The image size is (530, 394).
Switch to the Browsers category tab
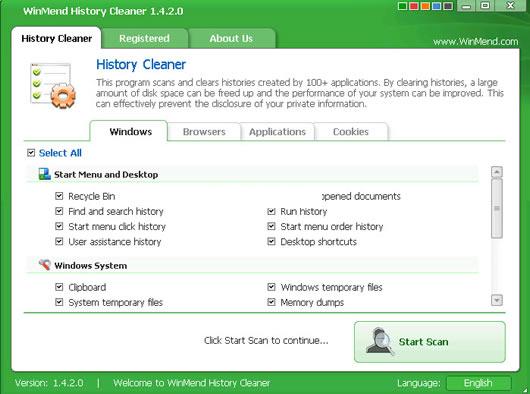pyautogui.click(x=204, y=132)
